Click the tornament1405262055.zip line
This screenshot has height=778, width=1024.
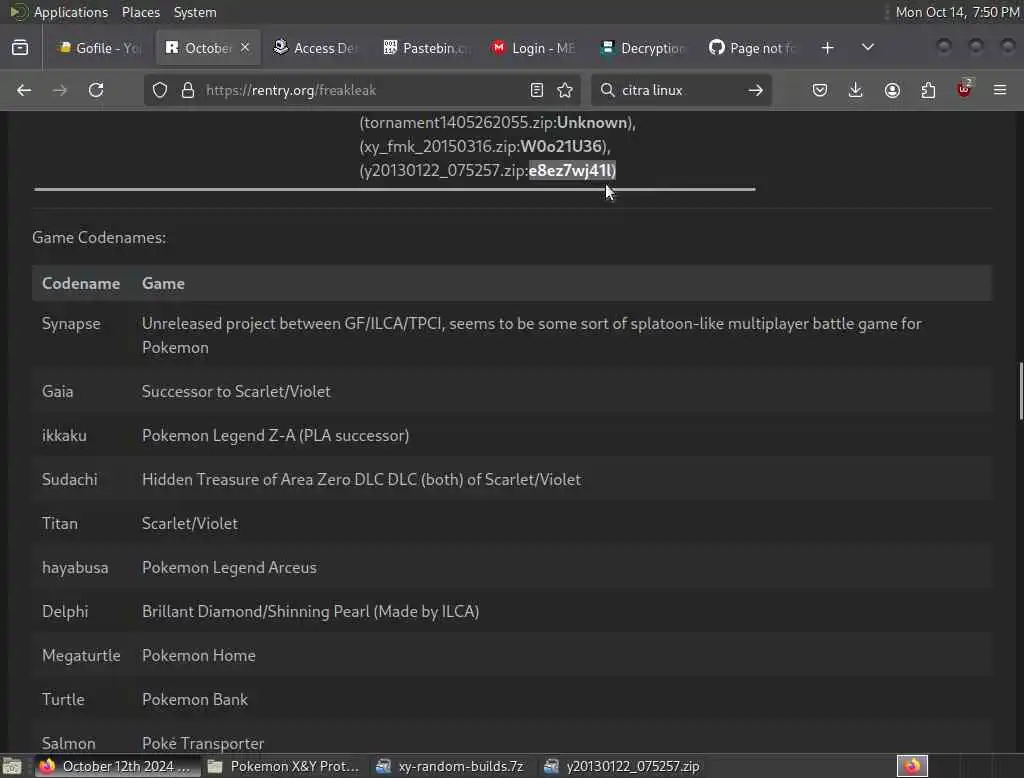click(x=498, y=123)
